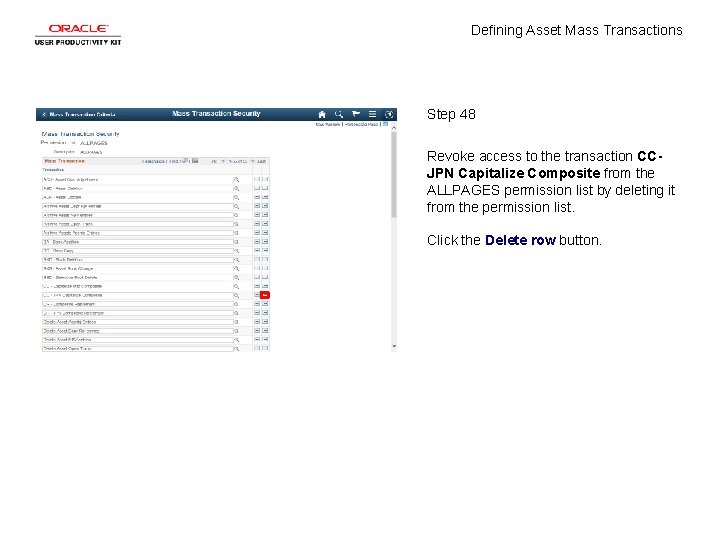Screen dimensions: 720x540
Task: Open lookup for Book Deletion row
Action: pyautogui.click(x=236, y=260)
